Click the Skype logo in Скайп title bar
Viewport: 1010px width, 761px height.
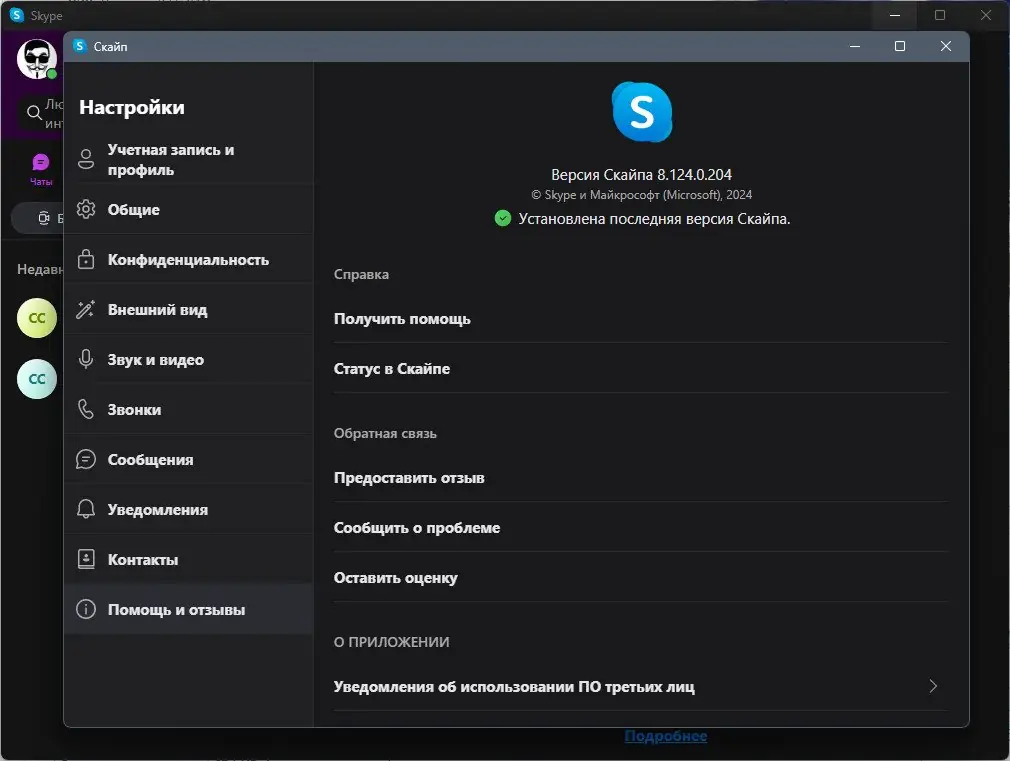[80, 46]
